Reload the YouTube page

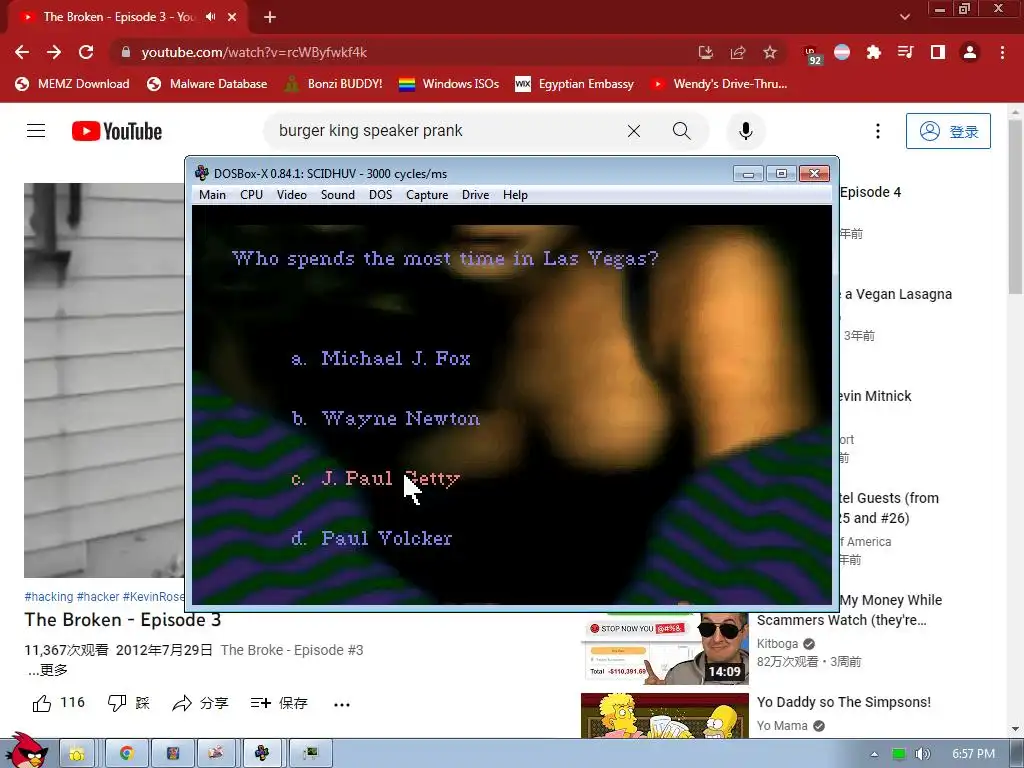86,52
